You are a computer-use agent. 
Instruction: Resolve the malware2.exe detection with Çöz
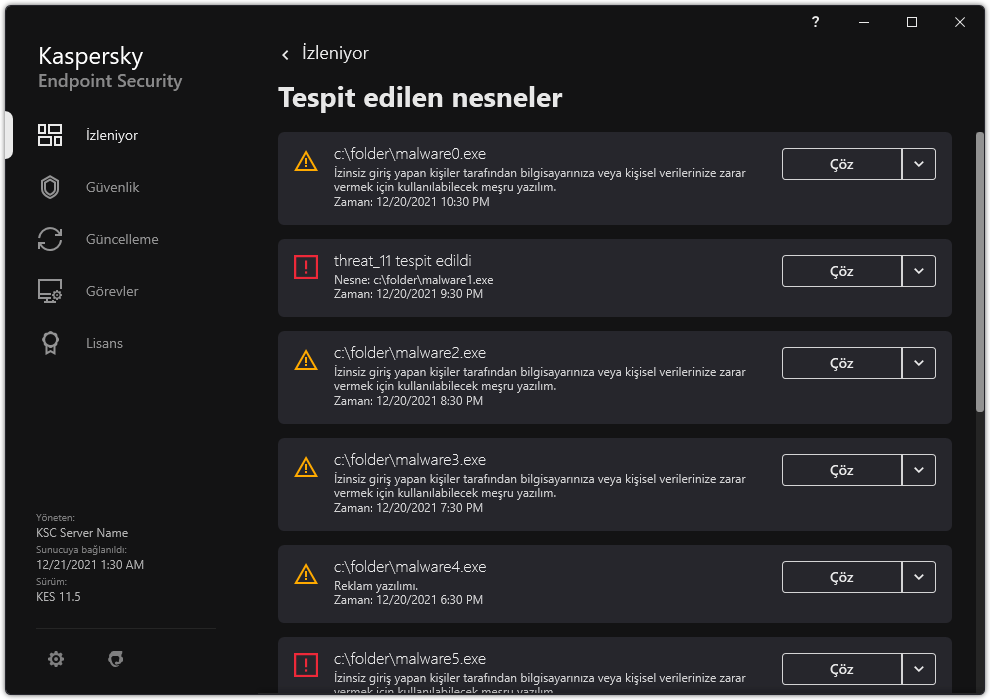coord(841,363)
